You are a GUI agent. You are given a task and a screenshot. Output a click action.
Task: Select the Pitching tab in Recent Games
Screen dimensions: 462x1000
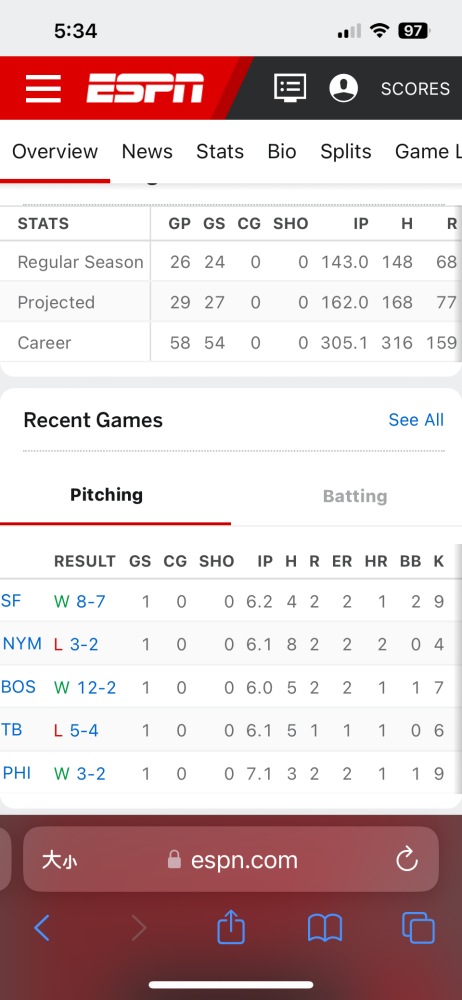click(x=107, y=495)
